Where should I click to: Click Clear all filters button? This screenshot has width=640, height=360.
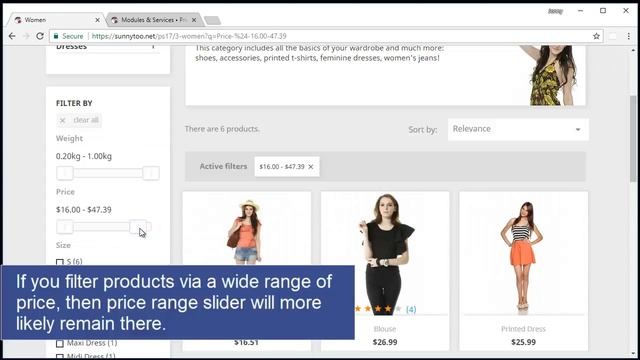tap(79, 120)
